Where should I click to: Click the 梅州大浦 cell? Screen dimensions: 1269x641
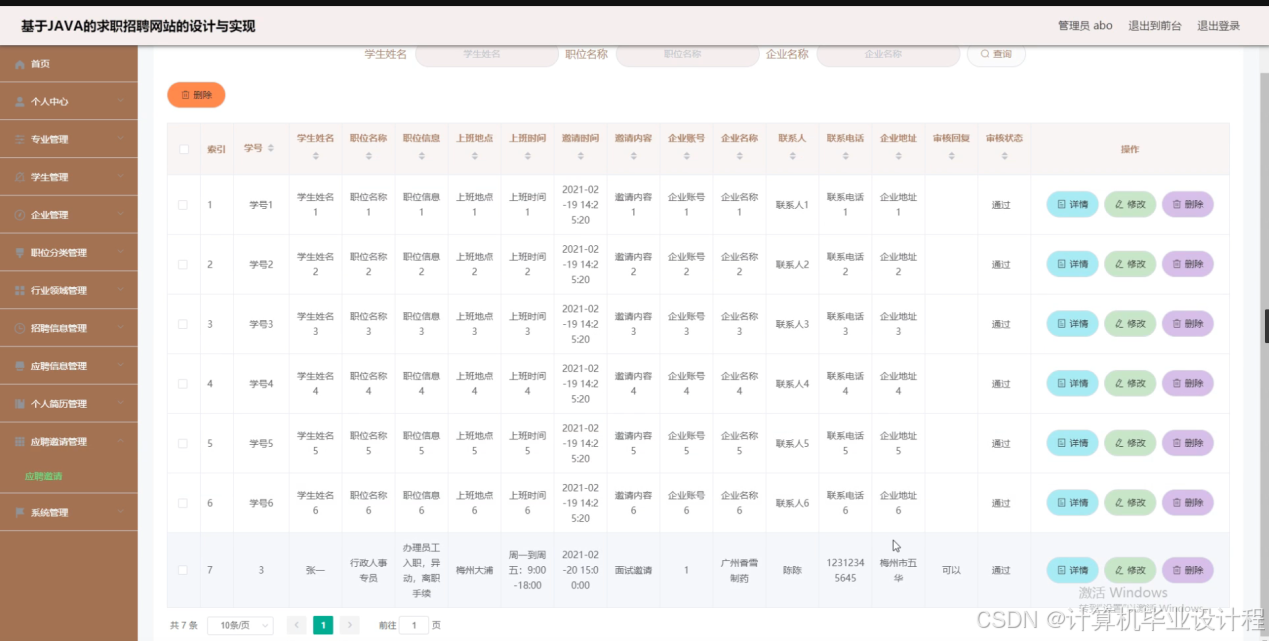(x=474, y=570)
